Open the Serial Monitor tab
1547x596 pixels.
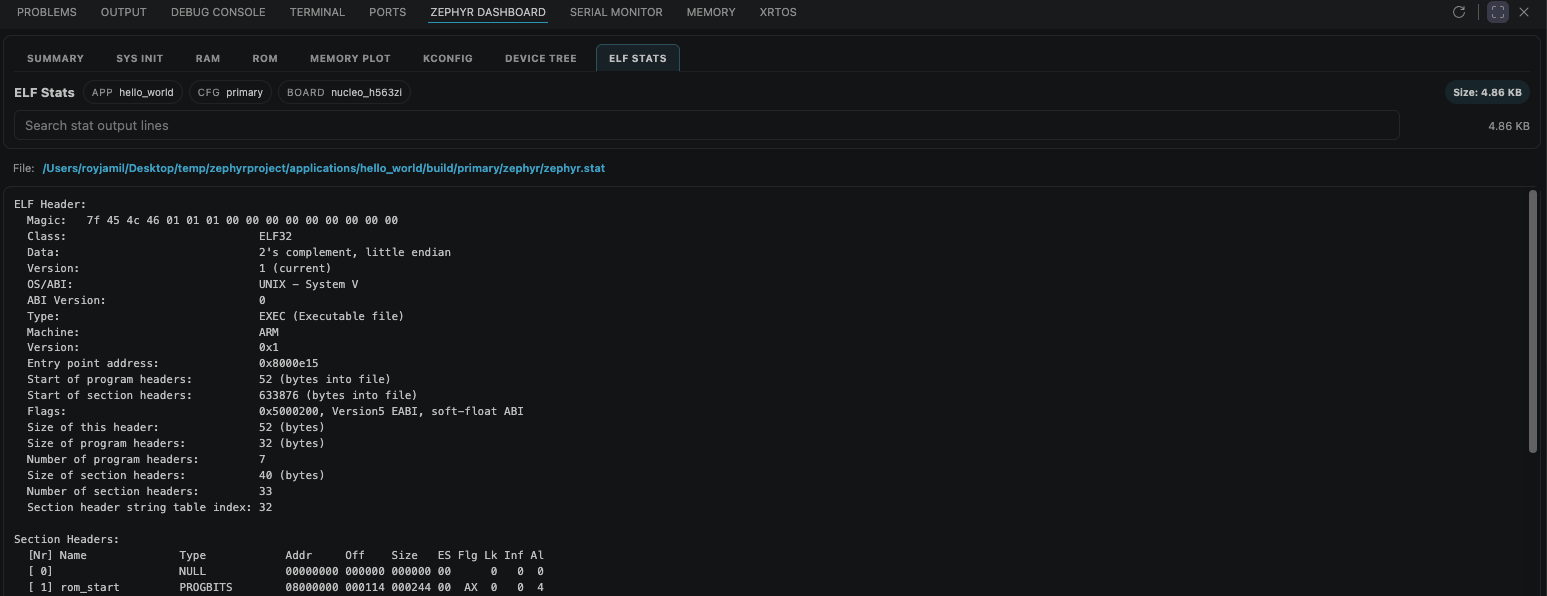click(x=616, y=12)
